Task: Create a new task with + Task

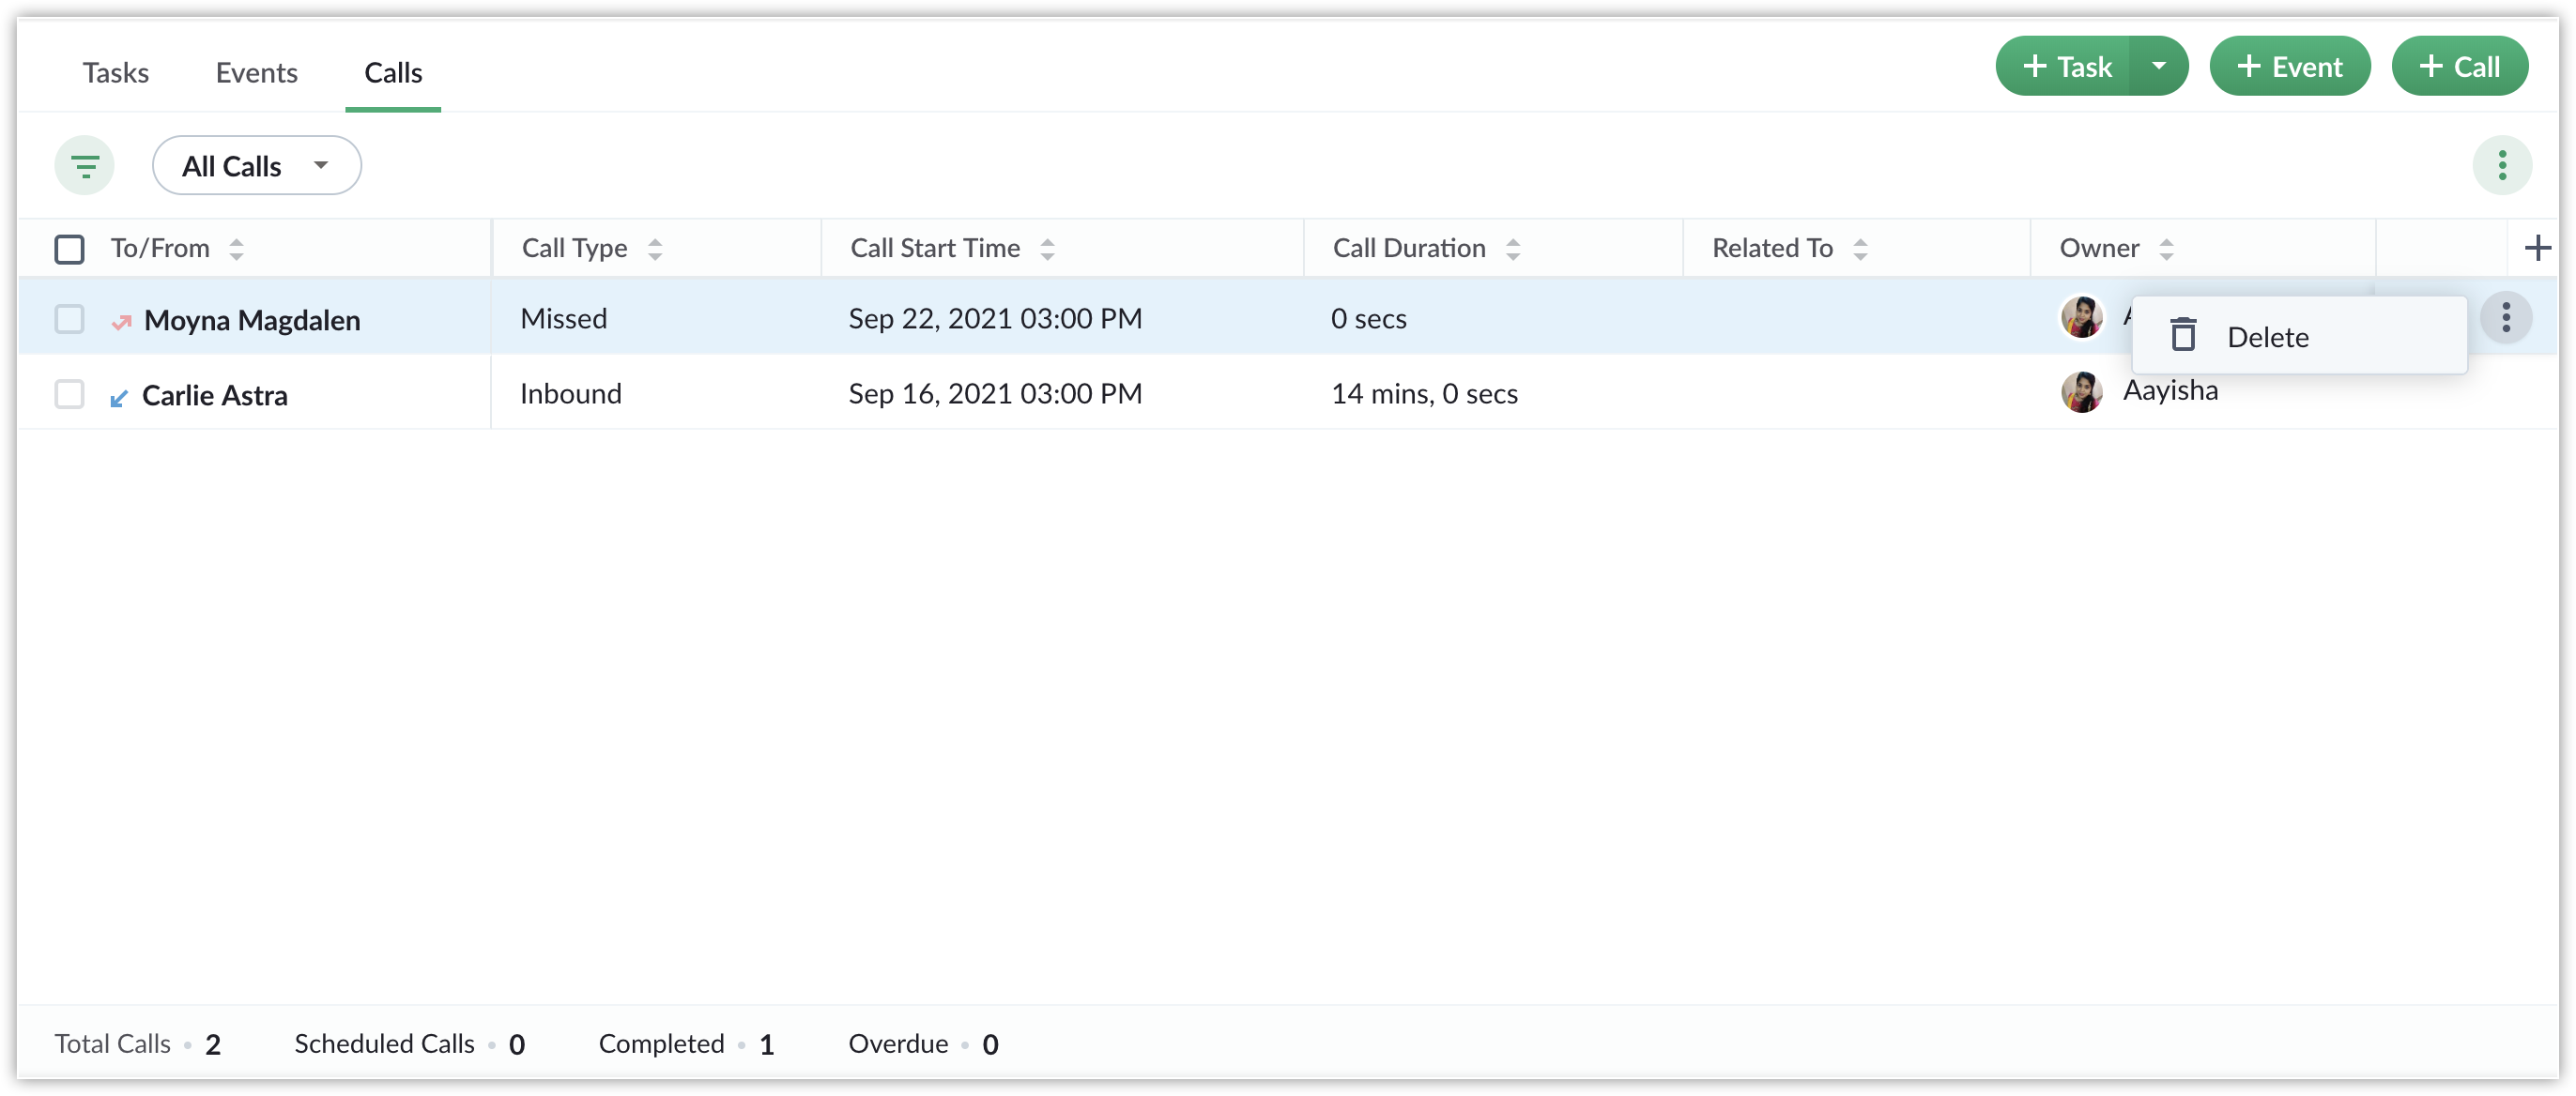Action: pyautogui.click(x=2064, y=66)
